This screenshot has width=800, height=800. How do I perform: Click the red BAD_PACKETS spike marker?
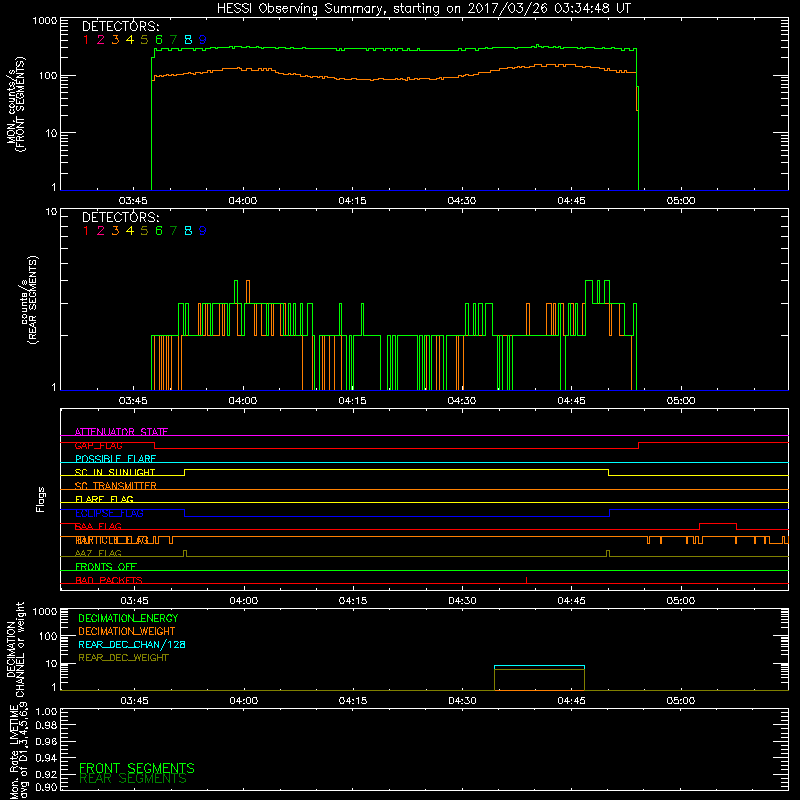pyautogui.click(x=527, y=580)
